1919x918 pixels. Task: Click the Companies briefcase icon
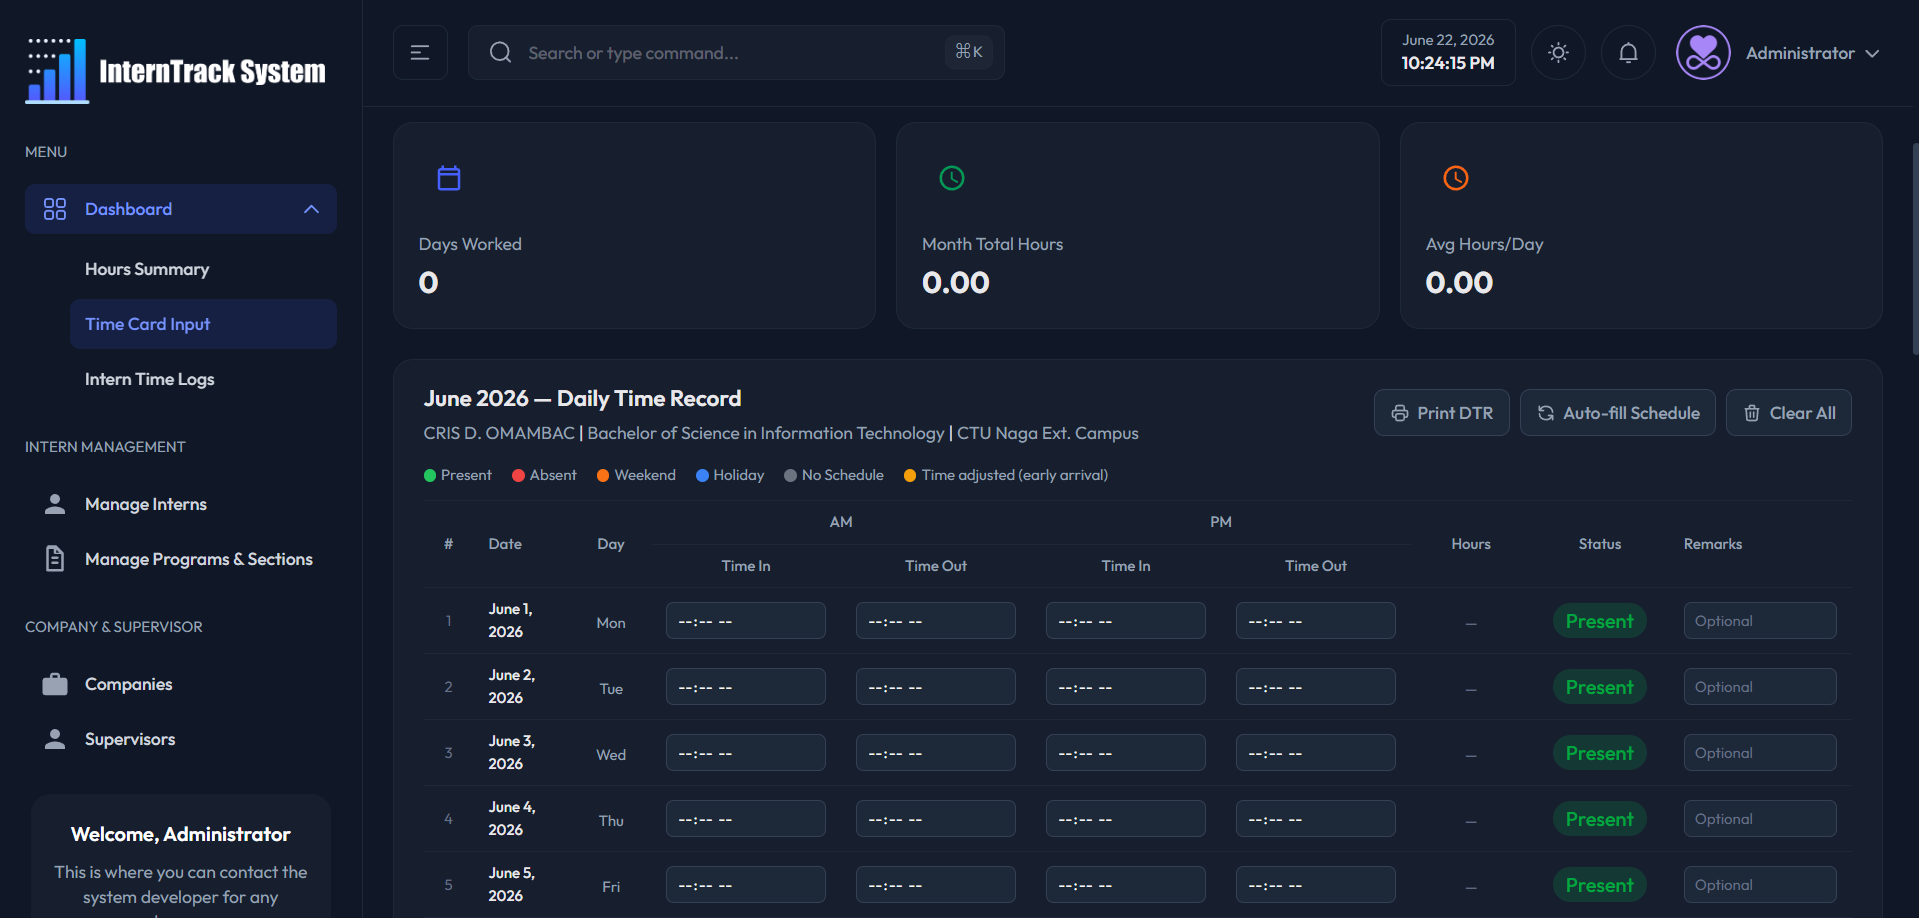tap(55, 684)
